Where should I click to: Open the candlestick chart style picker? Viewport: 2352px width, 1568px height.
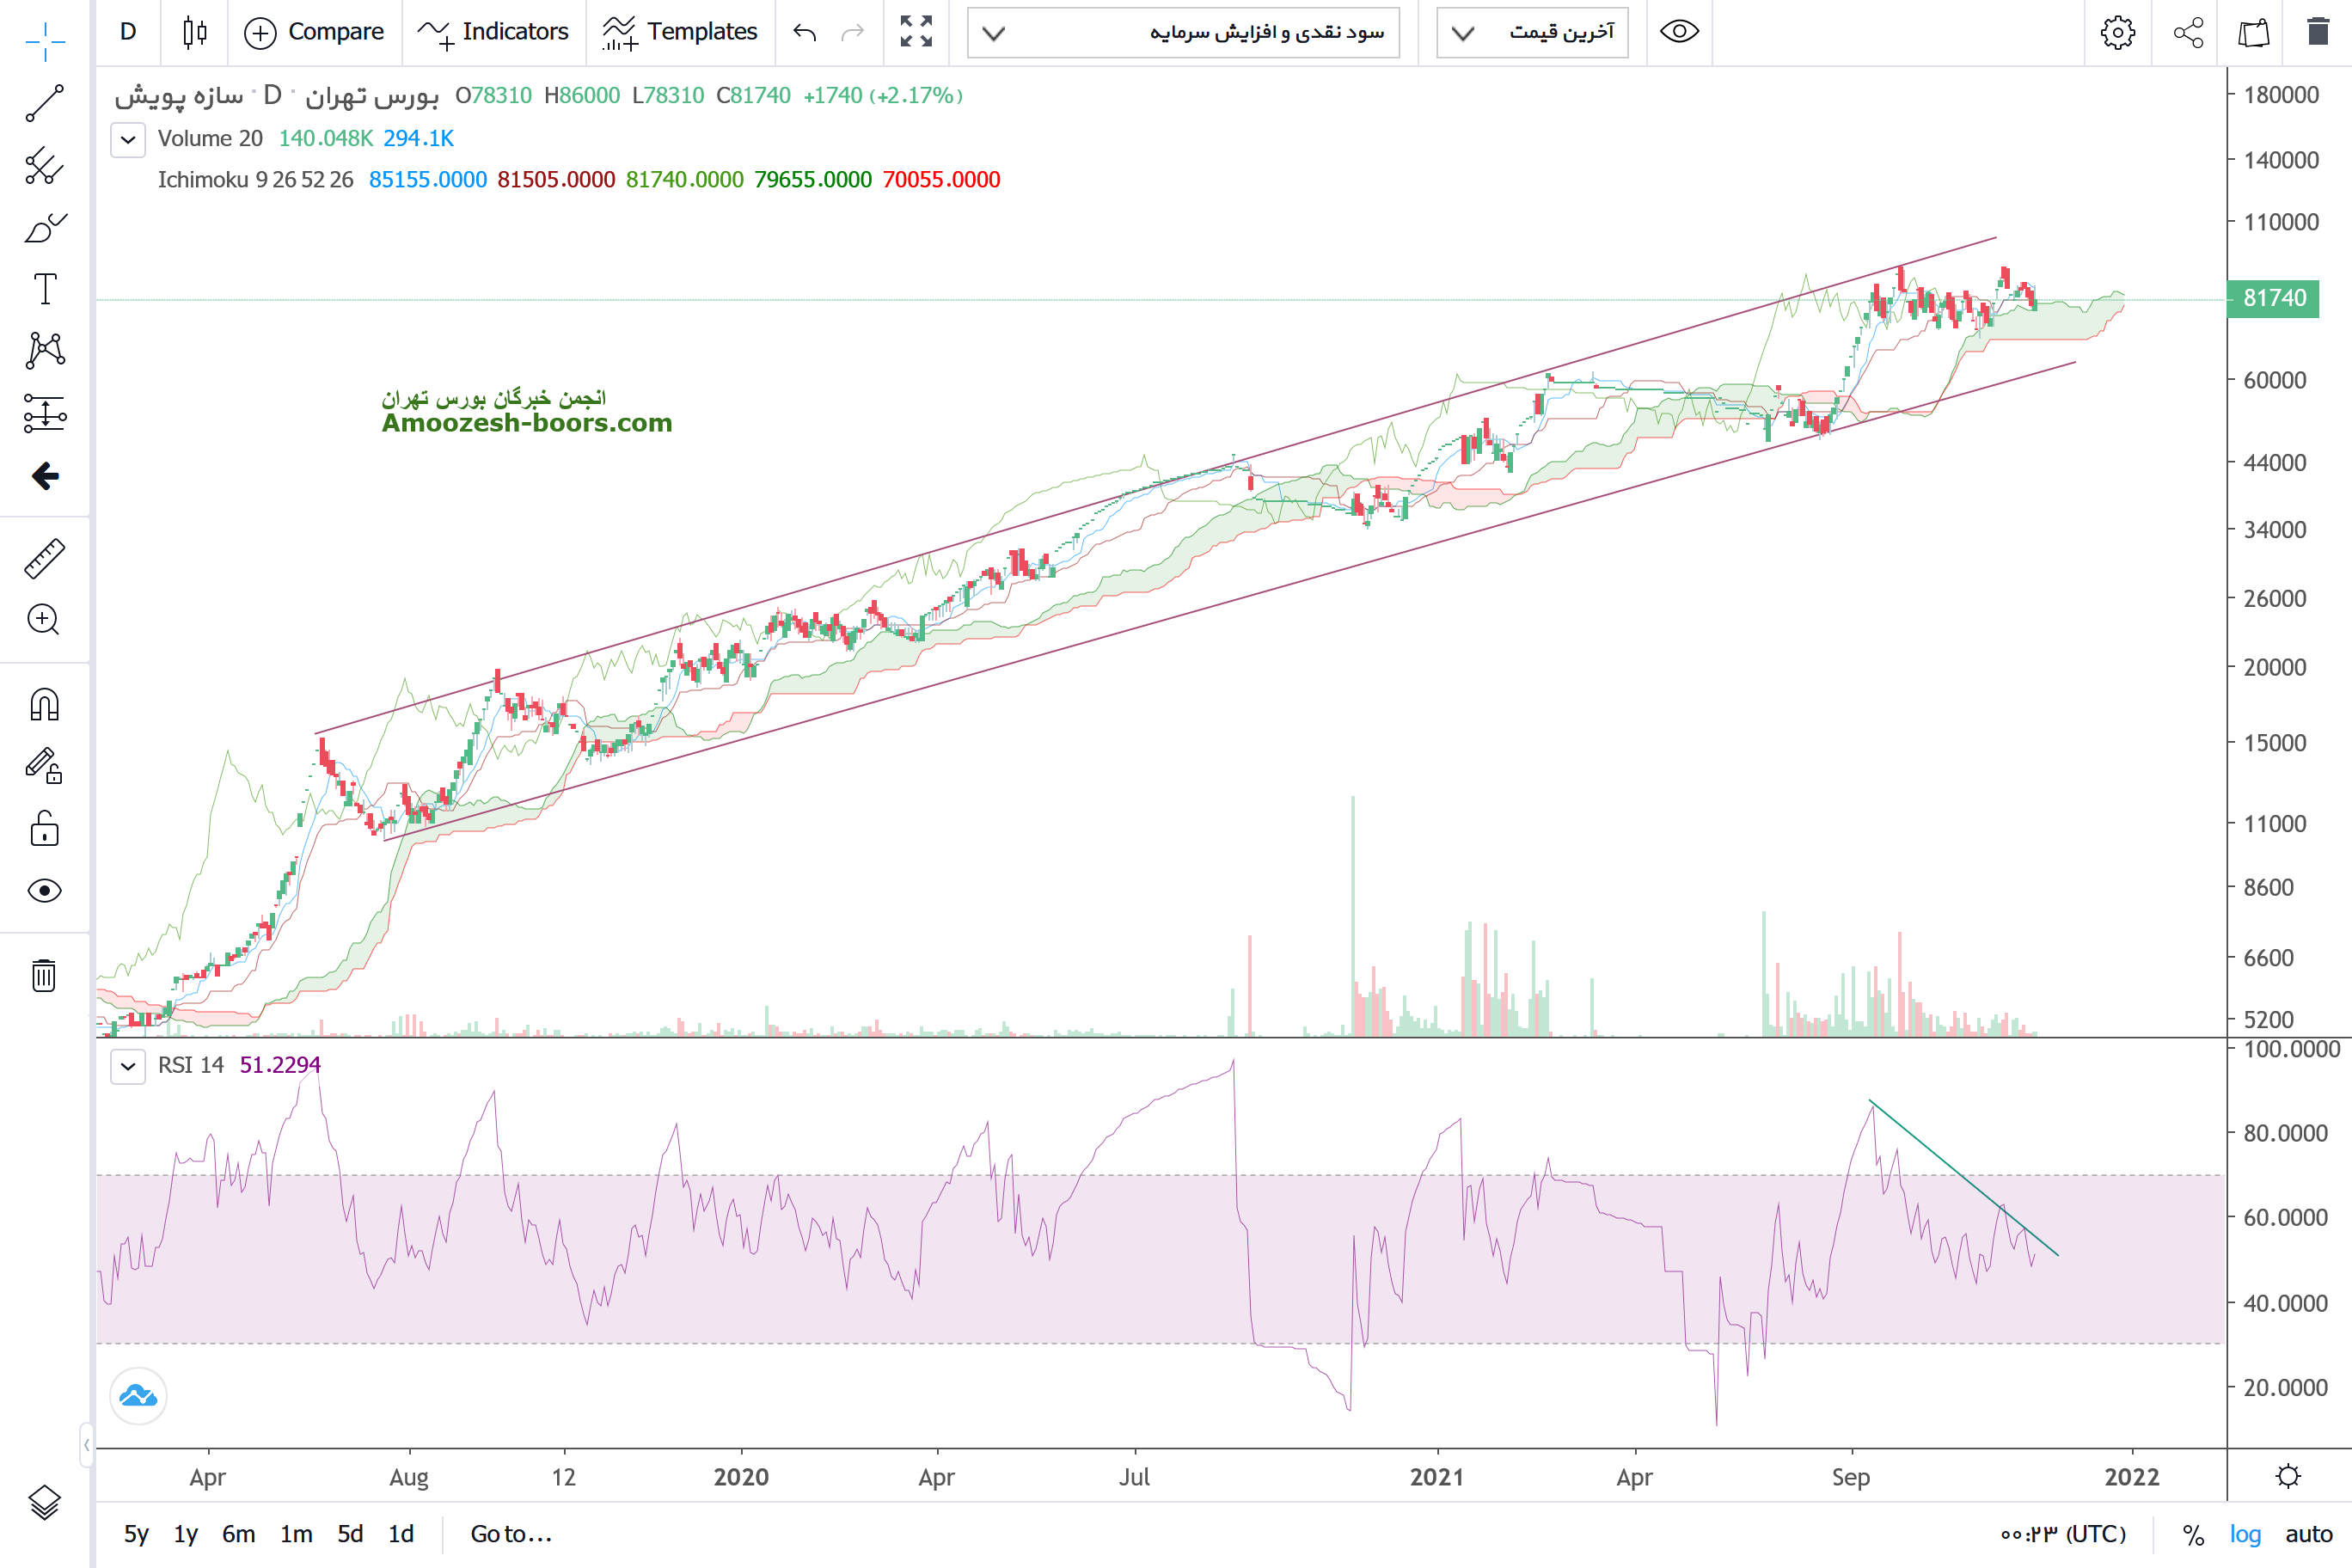tap(195, 32)
